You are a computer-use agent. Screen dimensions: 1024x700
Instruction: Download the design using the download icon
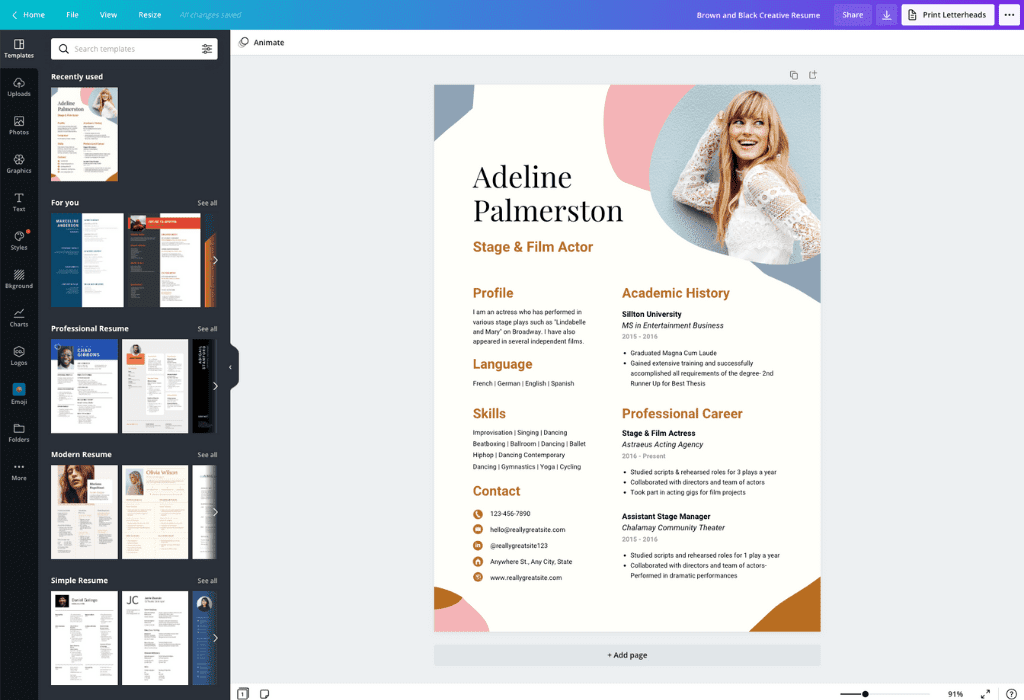(x=886, y=14)
